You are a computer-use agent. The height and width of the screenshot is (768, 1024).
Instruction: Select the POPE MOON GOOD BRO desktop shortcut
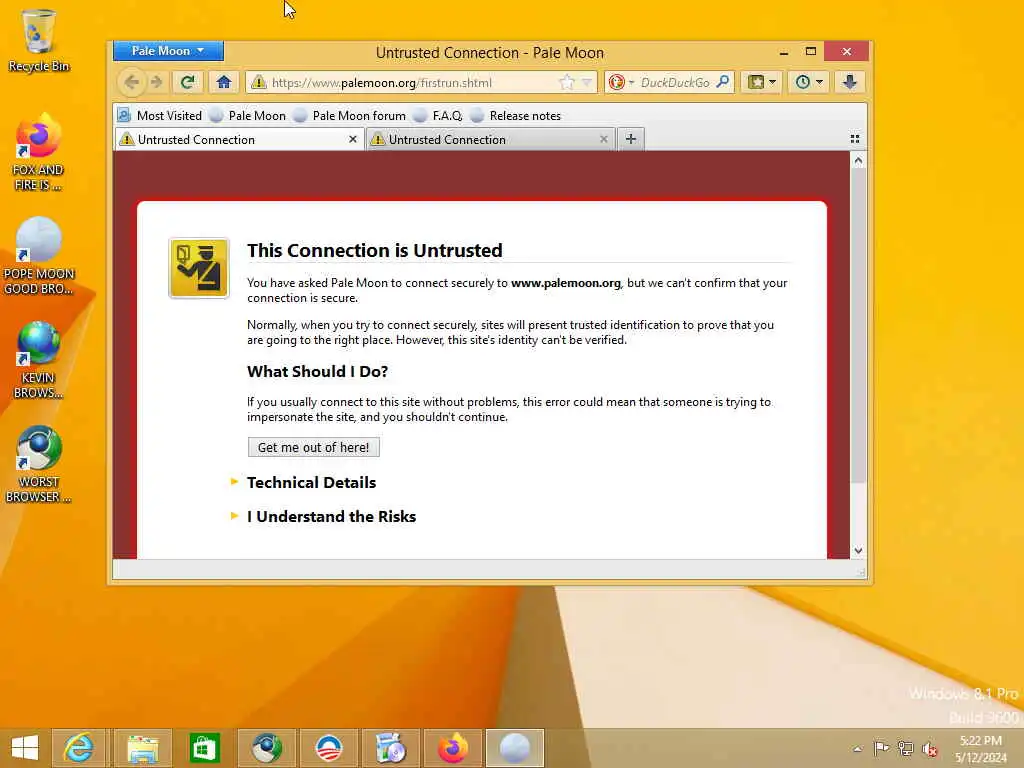tap(39, 257)
